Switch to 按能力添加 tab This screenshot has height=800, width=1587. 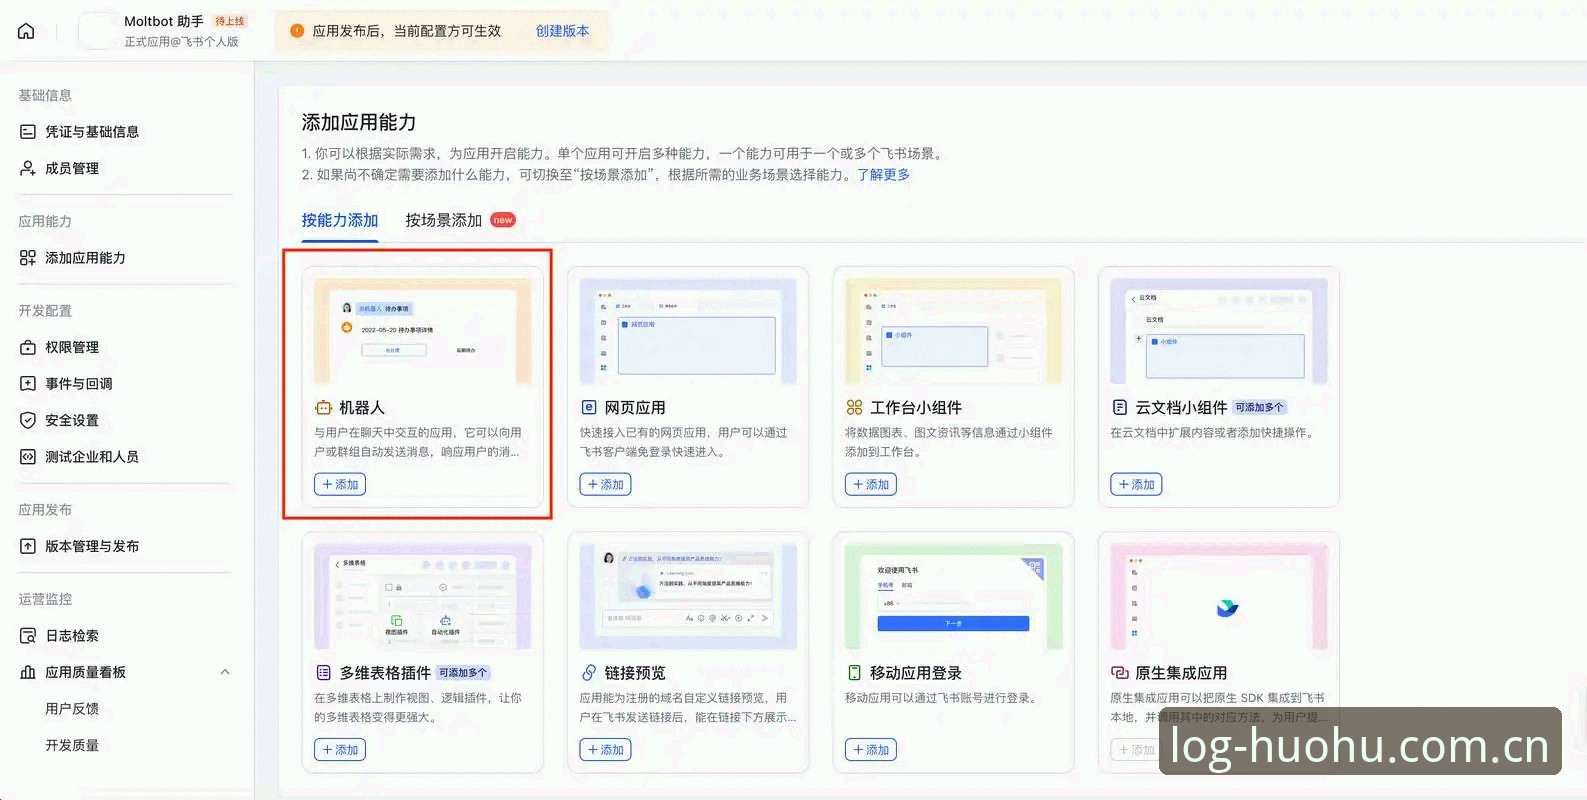340,220
